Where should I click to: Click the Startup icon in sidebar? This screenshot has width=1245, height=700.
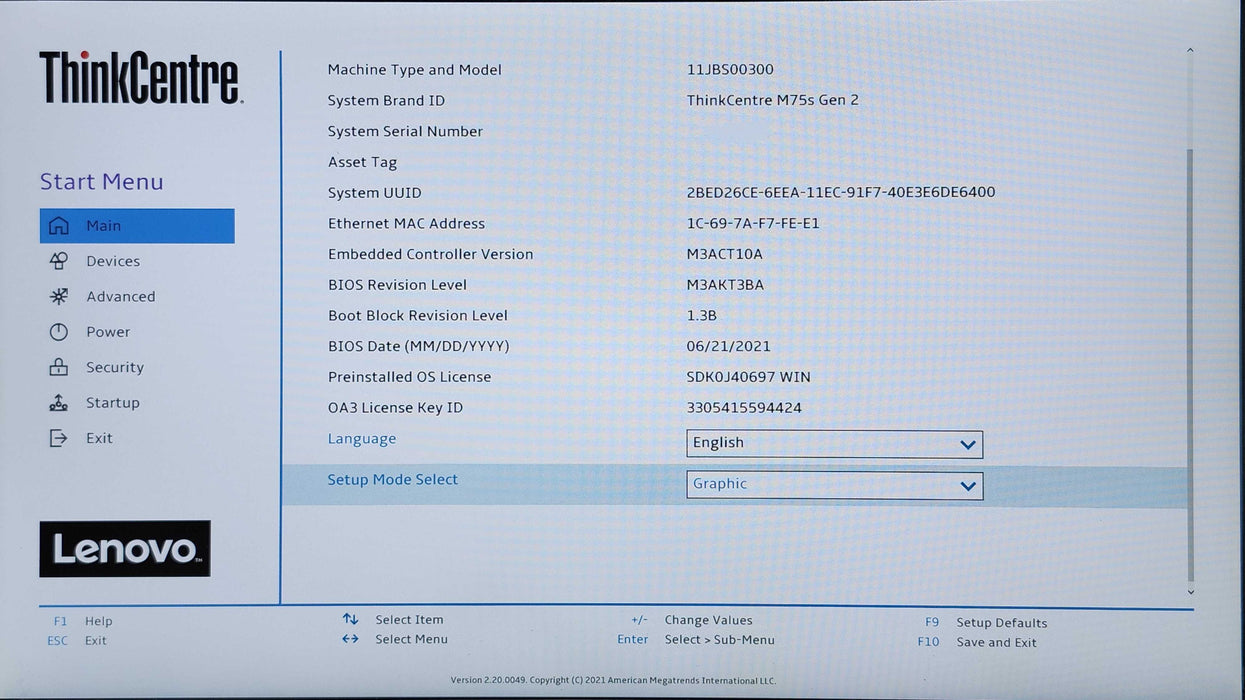tap(59, 403)
